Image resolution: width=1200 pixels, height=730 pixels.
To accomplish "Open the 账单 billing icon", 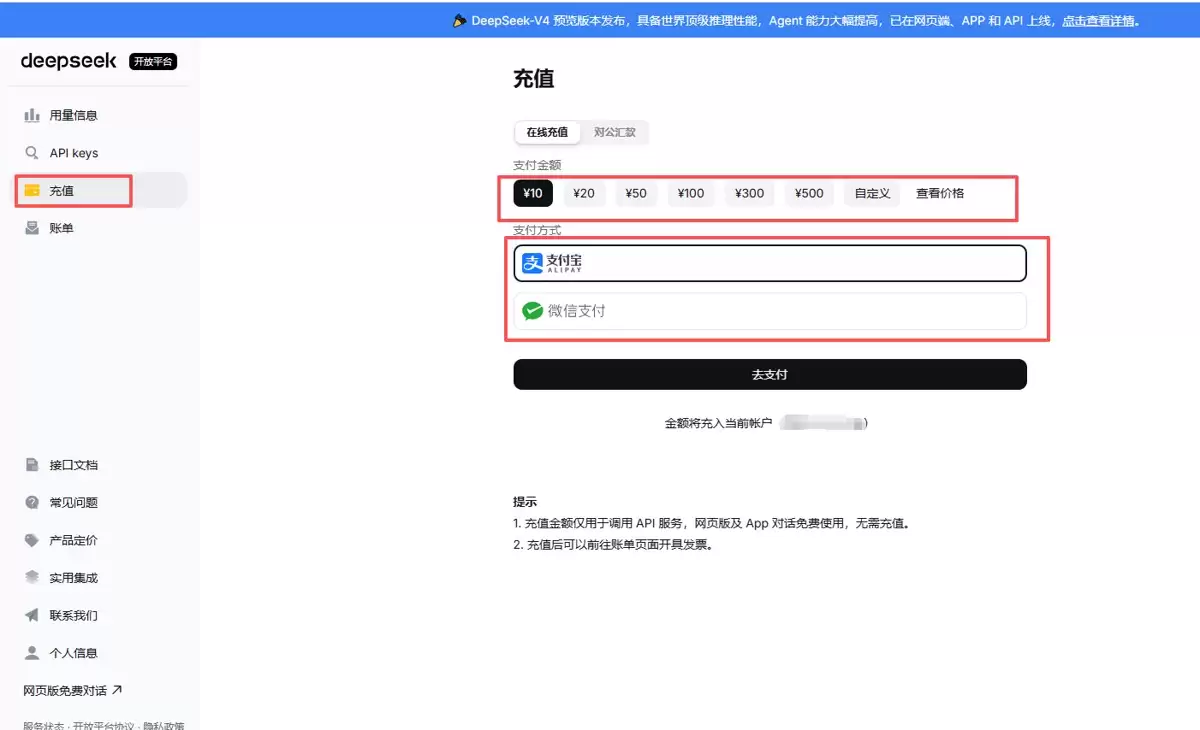I will pyautogui.click(x=32, y=228).
